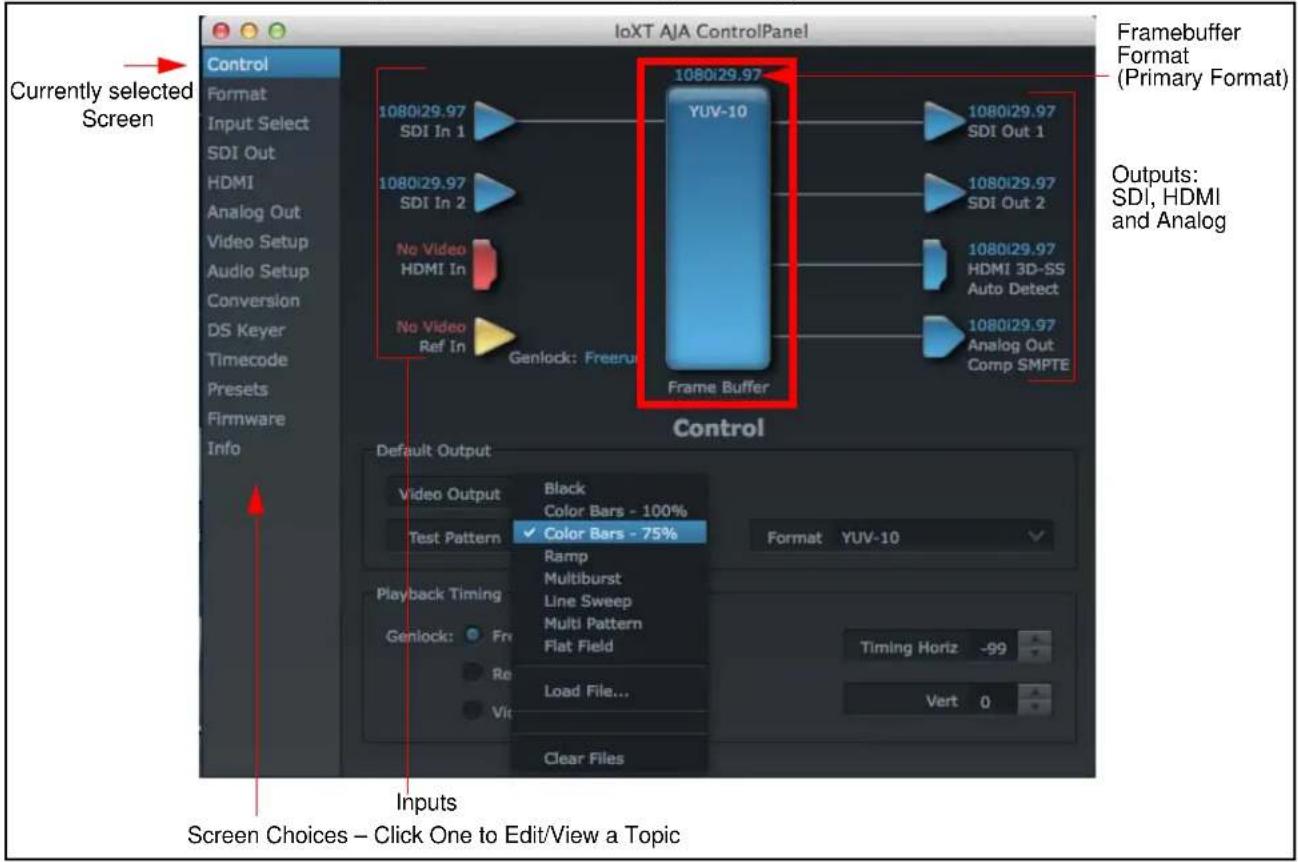
Task: Click the red HDMI In connector icon
Action: point(485,263)
